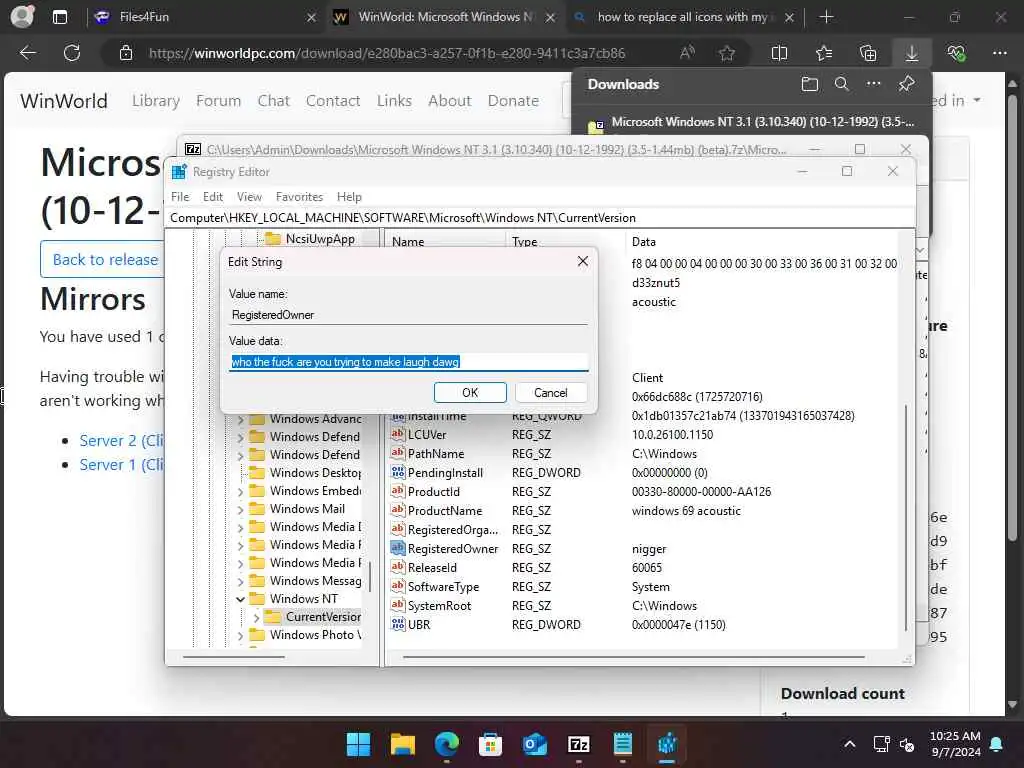Viewport: 1024px width, 768px height.
Task: Open Favorites list icon
Action: [x=824, y=53]
